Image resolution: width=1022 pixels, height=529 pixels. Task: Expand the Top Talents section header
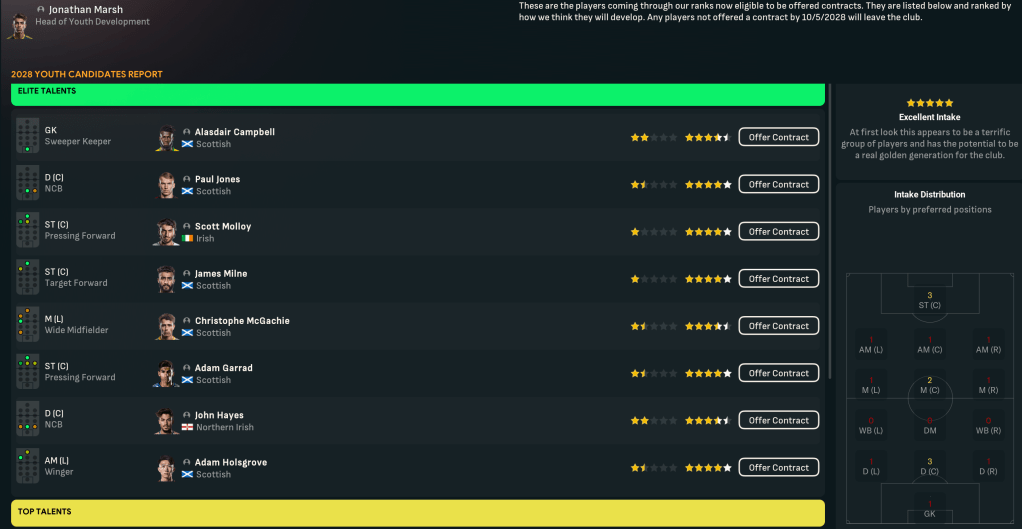tap(418, 513)
